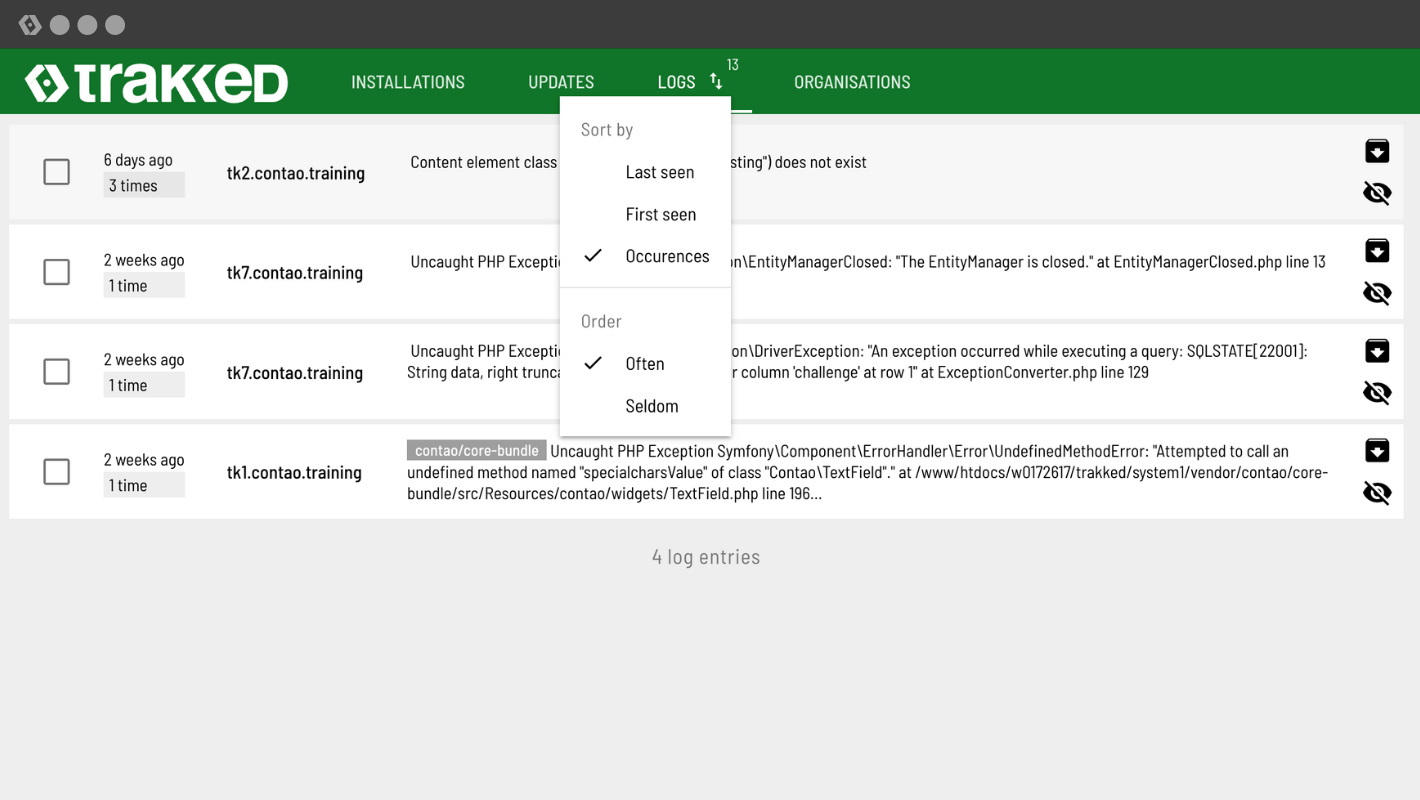Viewport: 1420px width, 800px height.
Task: Hide the DriverException log entry
Action: tap(1377, 393)
